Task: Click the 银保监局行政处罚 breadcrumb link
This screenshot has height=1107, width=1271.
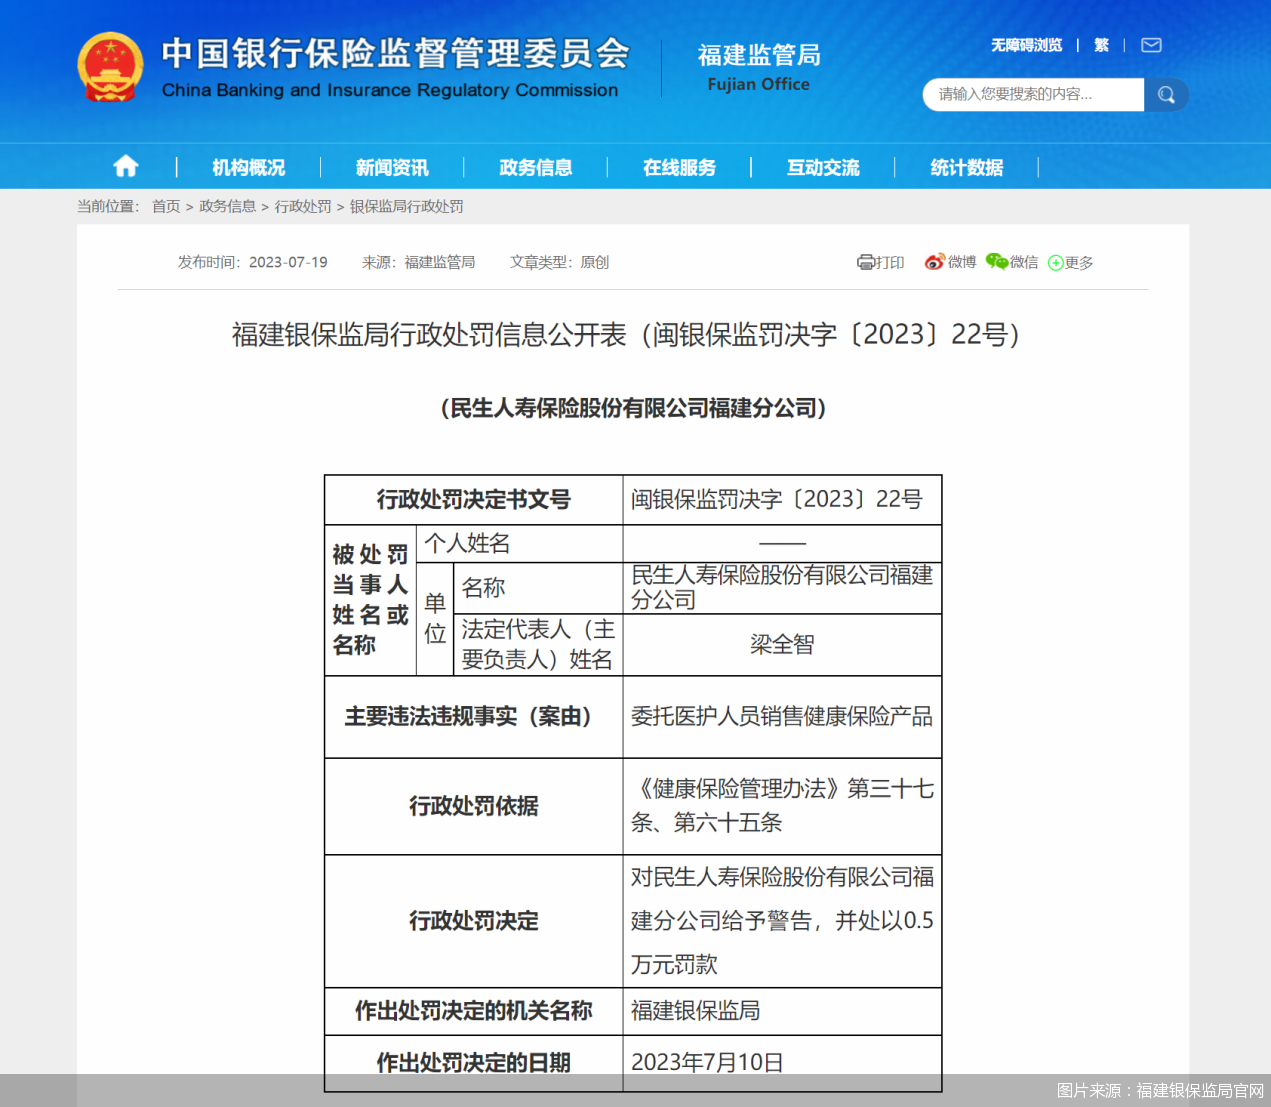Action: 407,206
